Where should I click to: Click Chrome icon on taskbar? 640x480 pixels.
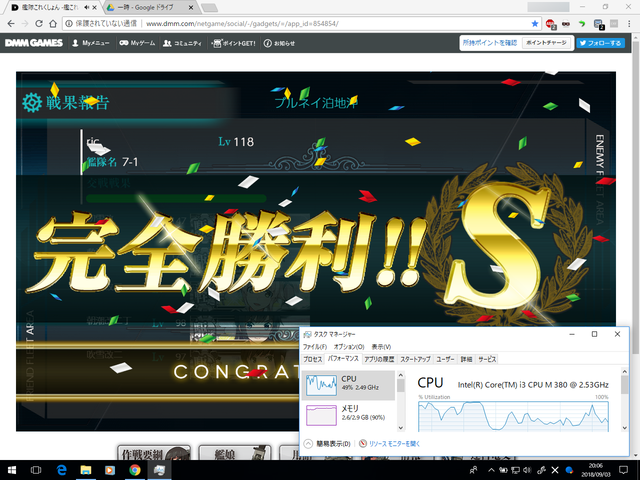(x=135, y=470)
